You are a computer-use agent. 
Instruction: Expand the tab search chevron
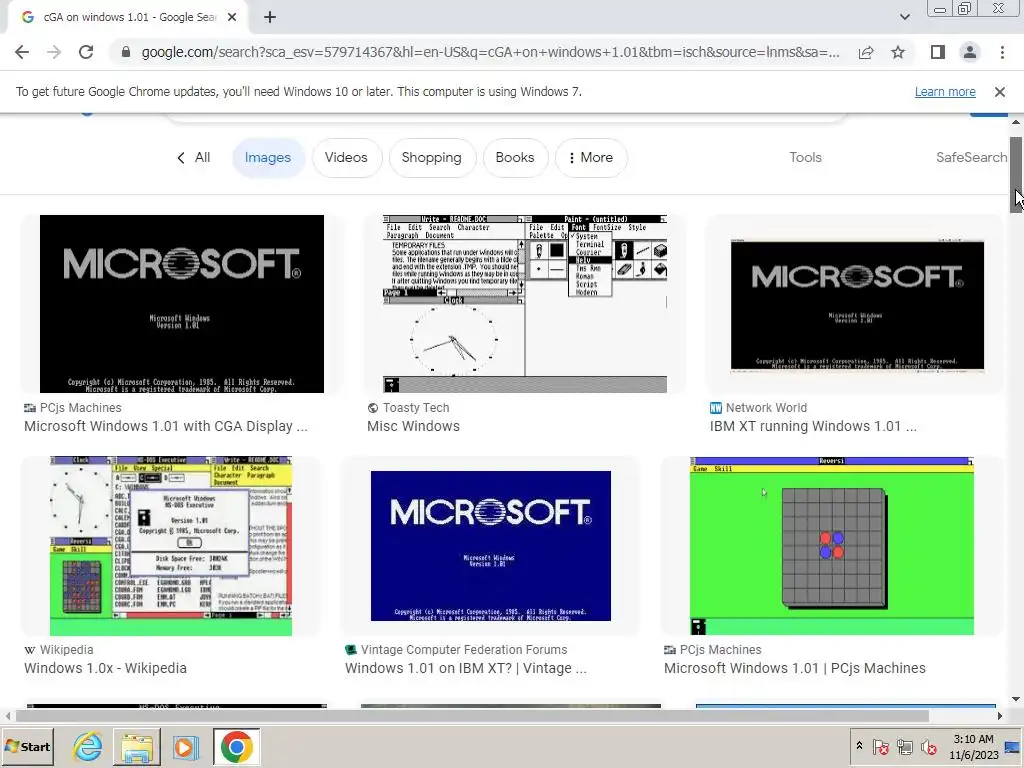[x=904, y=18]
